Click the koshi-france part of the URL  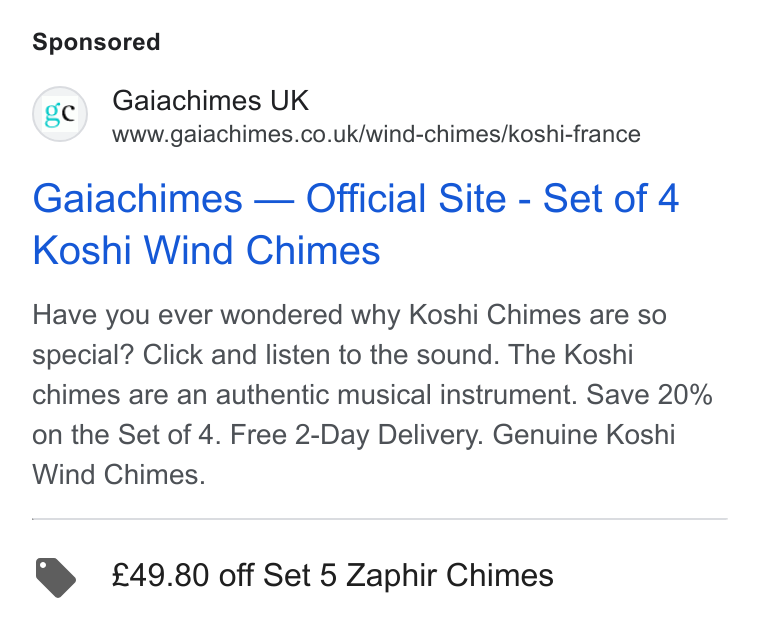tap(574, 134)
